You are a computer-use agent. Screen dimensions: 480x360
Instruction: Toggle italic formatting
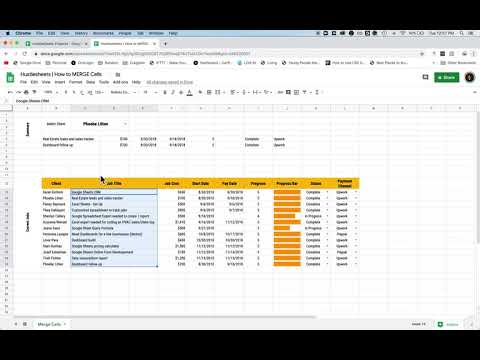173,92
